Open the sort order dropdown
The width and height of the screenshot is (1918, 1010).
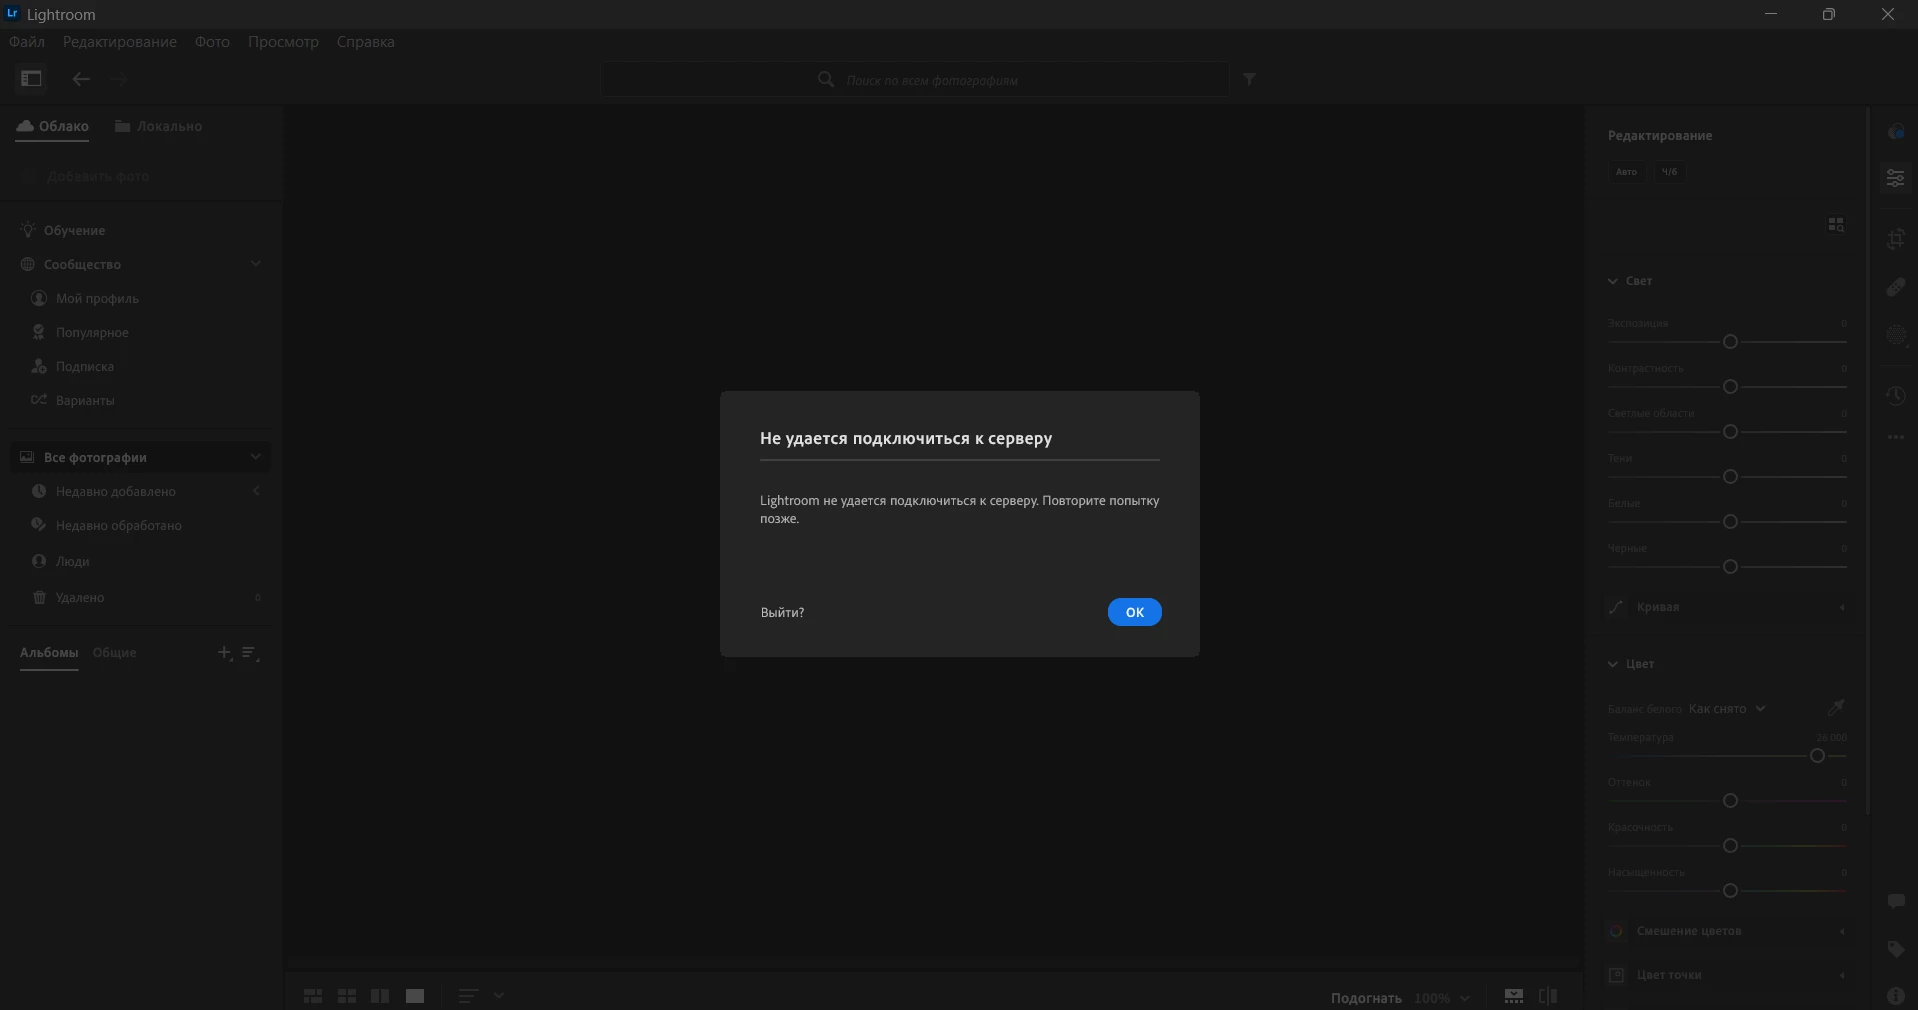pos(481,996)
